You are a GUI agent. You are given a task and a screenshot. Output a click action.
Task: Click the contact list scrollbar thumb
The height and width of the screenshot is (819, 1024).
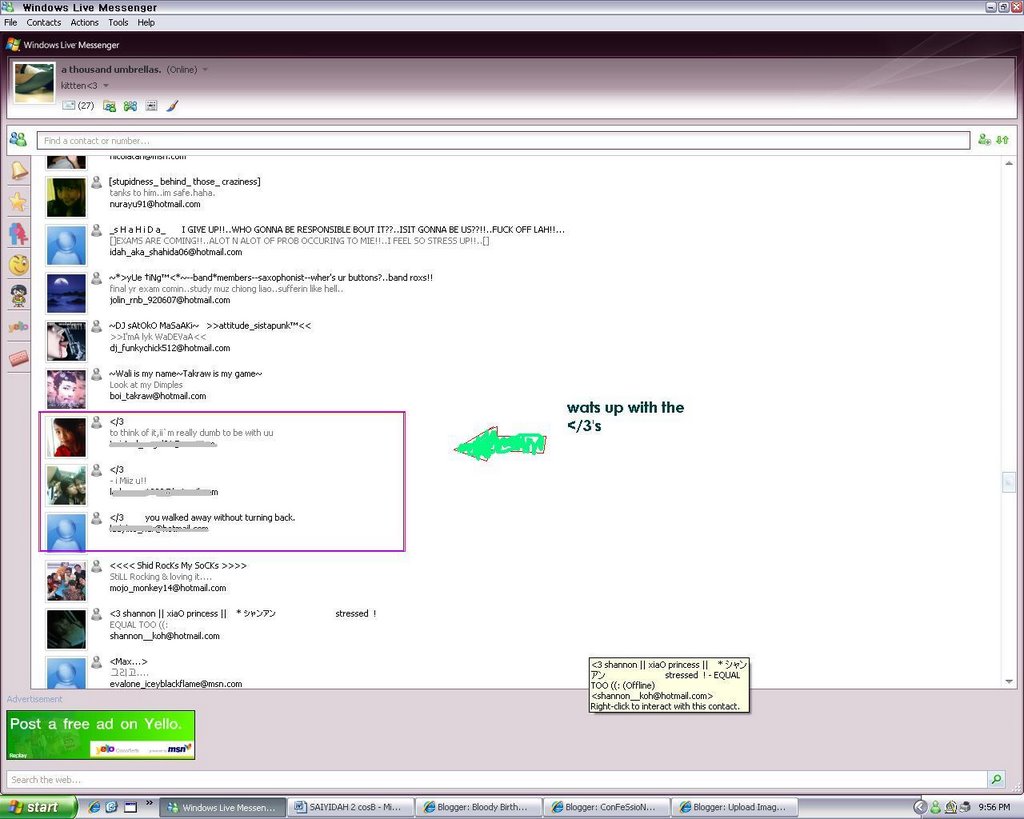point(1009,482)
